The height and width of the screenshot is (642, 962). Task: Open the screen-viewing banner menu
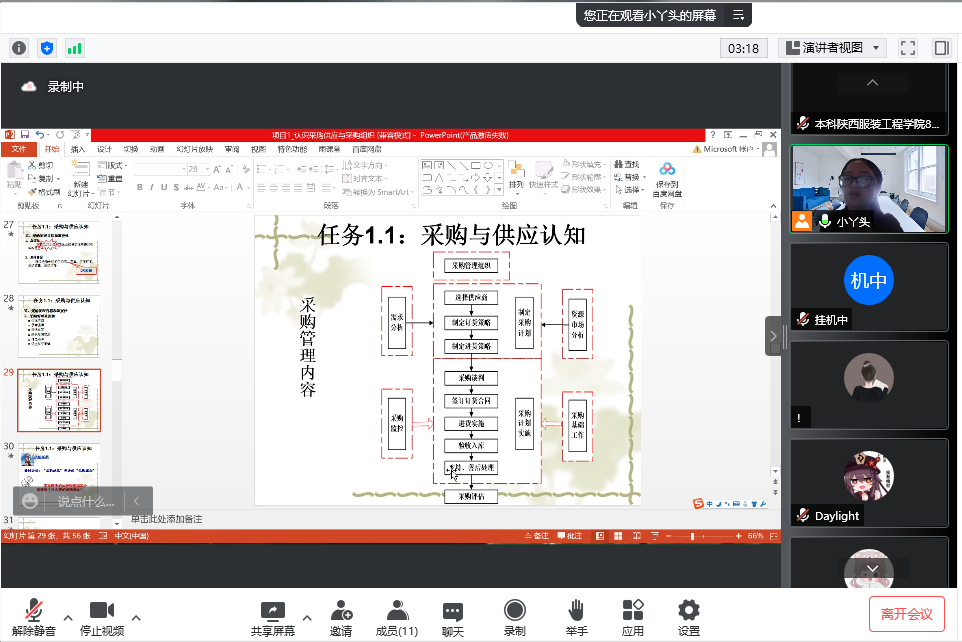(738, 15)
